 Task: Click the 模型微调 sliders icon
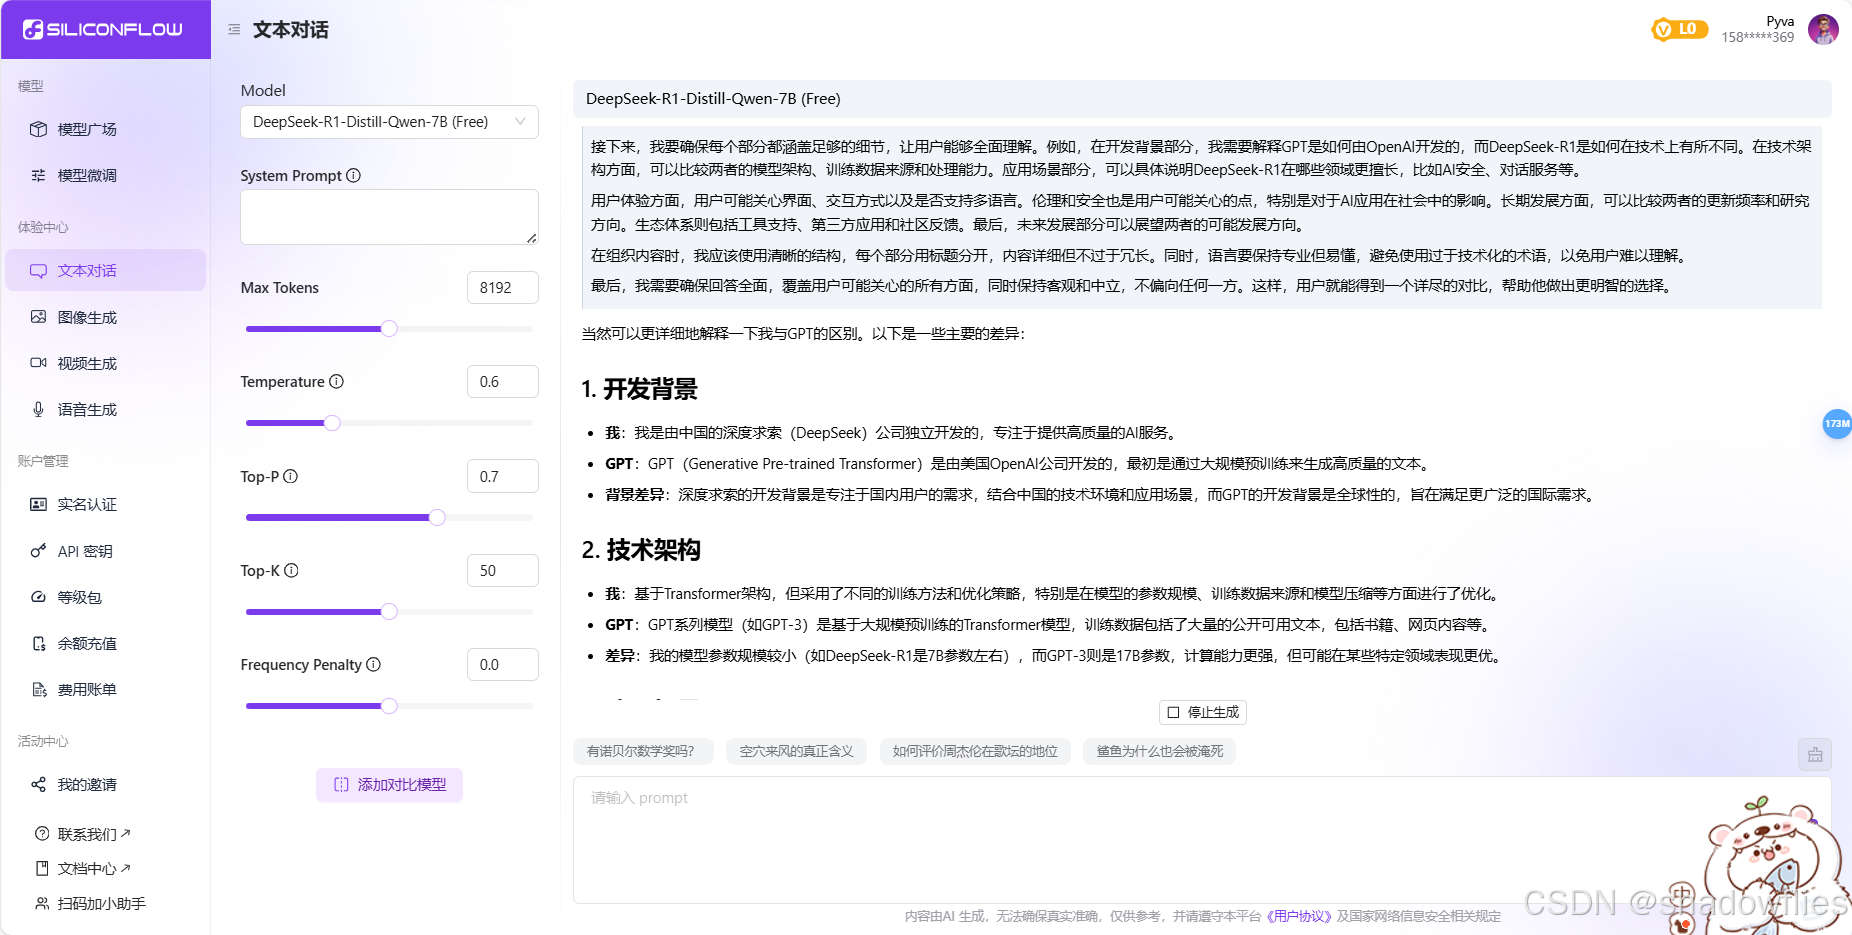[x=38, y=175]
